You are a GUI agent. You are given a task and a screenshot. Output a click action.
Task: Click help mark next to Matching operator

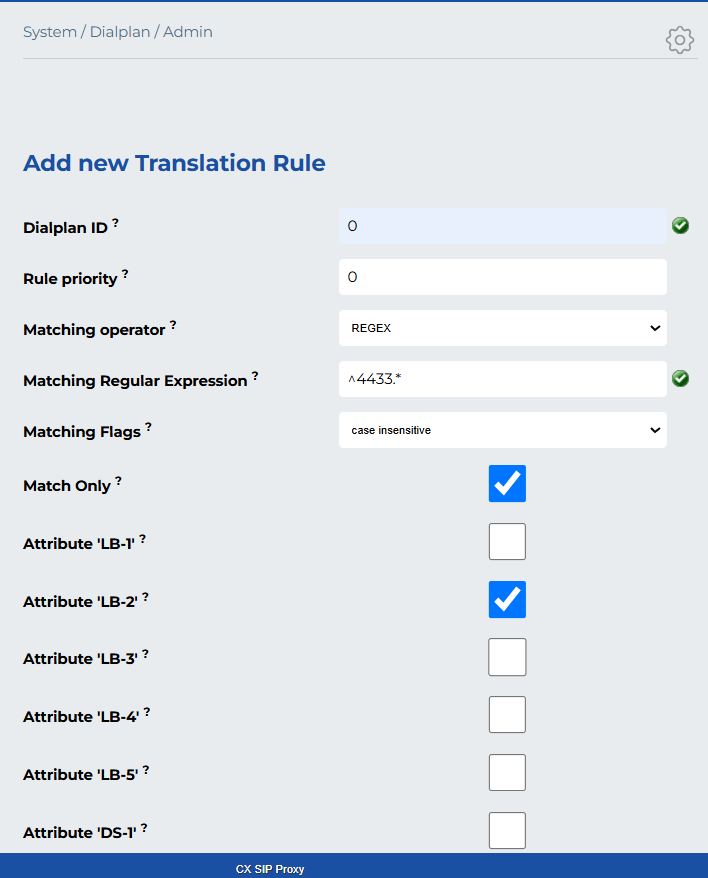[173, 325]
